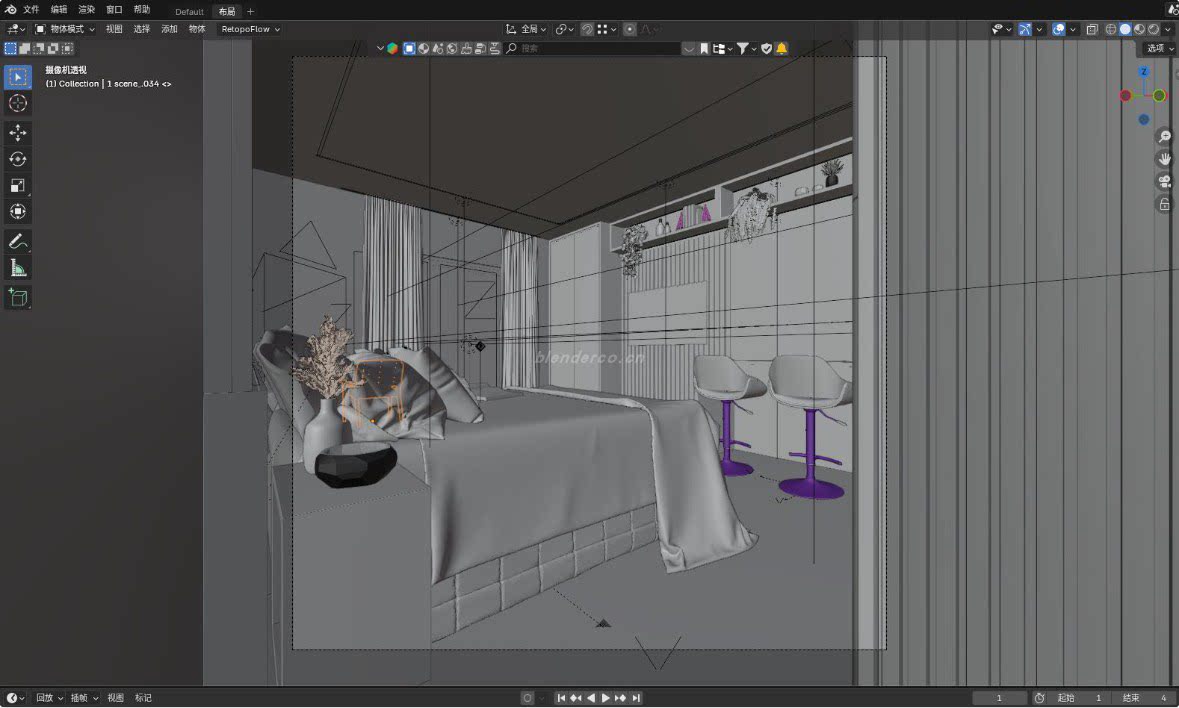
Task: Switch to material preview shading
Action: click(1139, 29)
